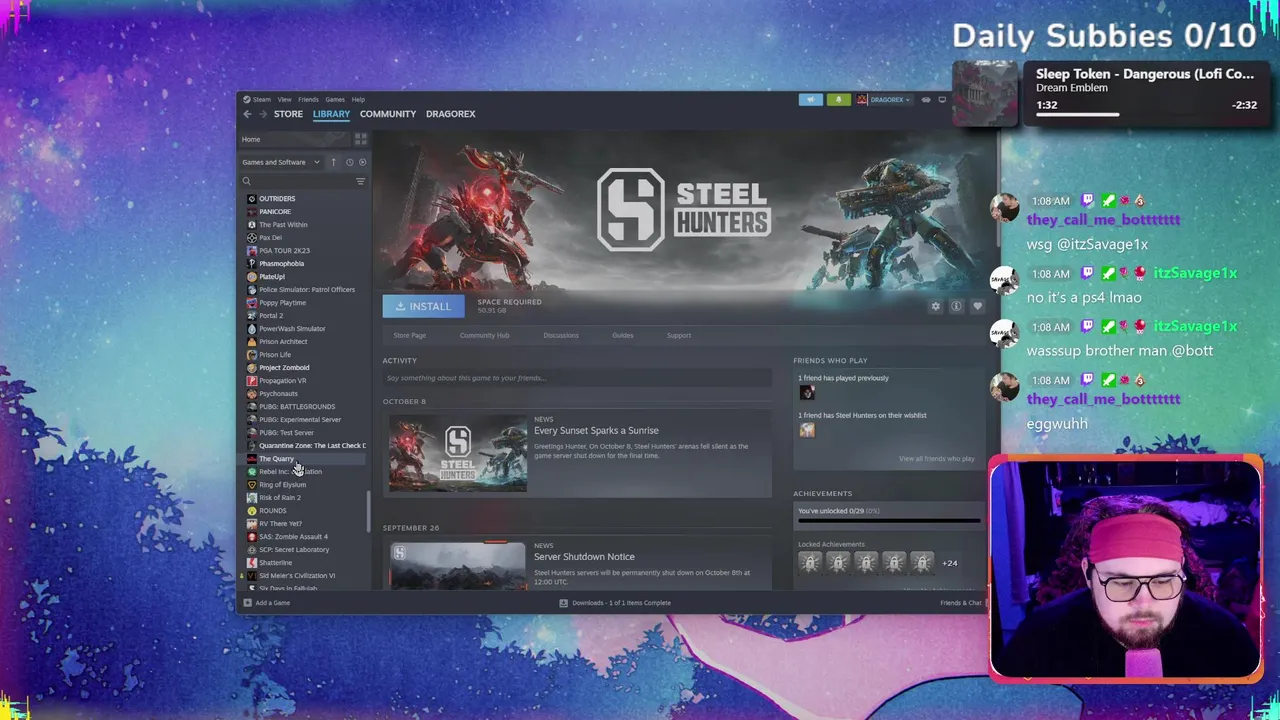Image resolution: width=1280 pixels, height=720 pixels.
Task: Go forward with the Steam forward arrow
Action: click(264, 114)
